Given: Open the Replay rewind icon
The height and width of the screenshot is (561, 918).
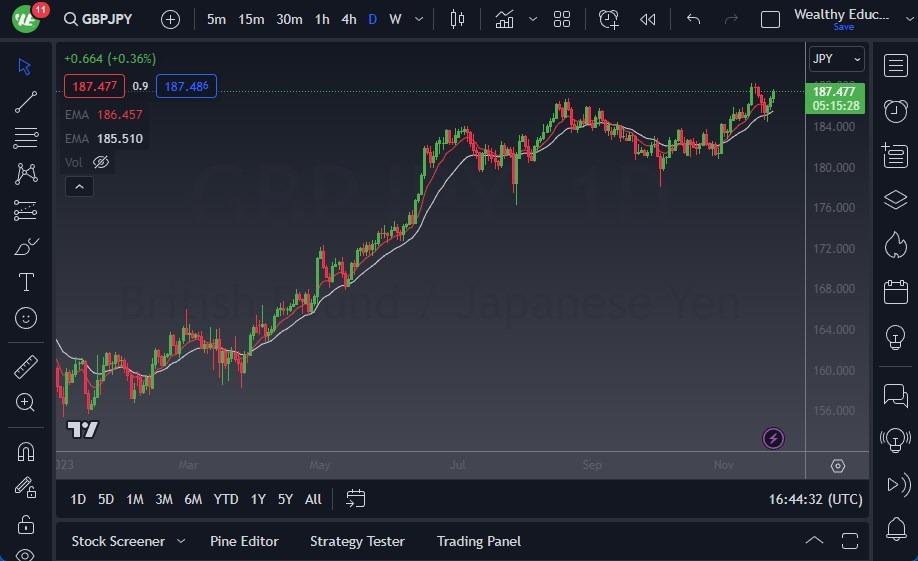Looking at the screenshot, I should (x=648, y=19).
